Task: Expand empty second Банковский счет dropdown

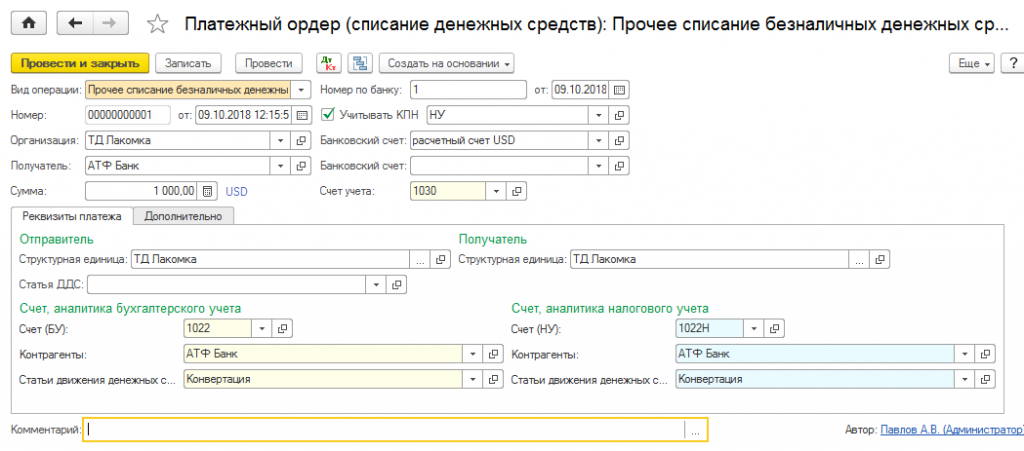Action: [598, 166]
